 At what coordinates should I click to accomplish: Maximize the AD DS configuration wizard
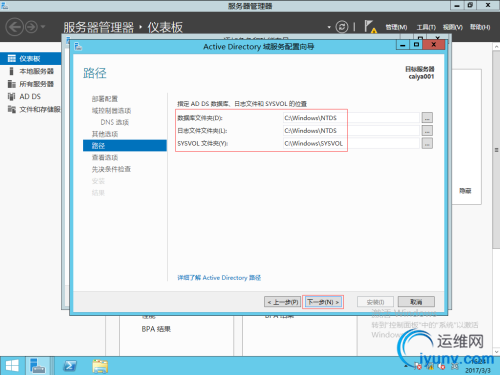(x=416, y=45)
